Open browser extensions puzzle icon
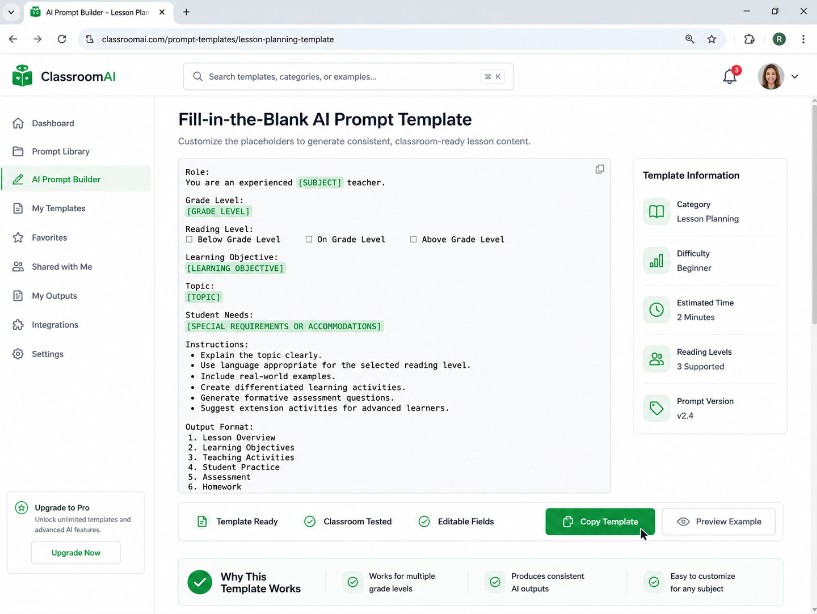The height and width of the screenshot is (614, 817). point(749,39)
